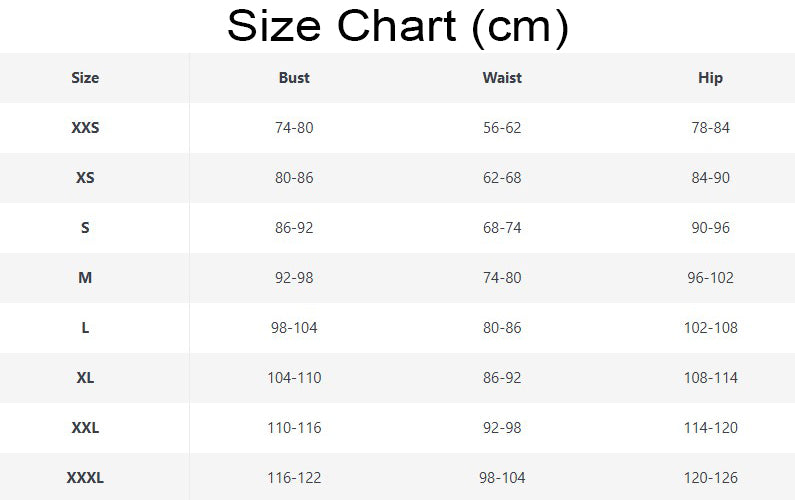Click the XS hip value 84-90
The width and height of the screenshot is (795, 500).
coord(710,178)
